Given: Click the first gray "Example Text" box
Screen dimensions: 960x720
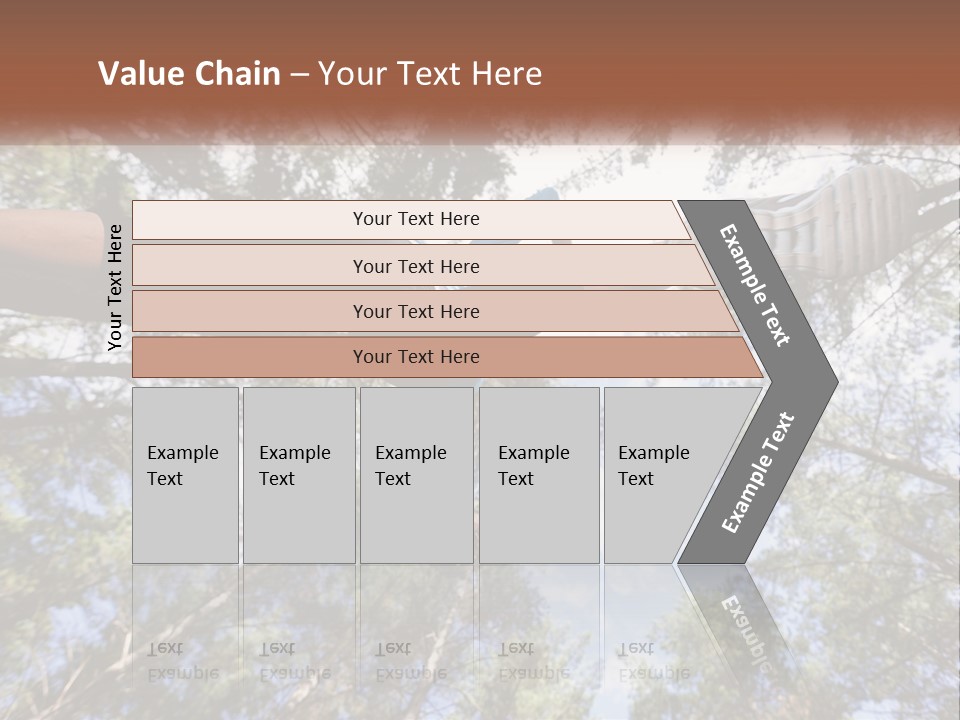Looking at the screenshot, I should [x=185, y=475].
